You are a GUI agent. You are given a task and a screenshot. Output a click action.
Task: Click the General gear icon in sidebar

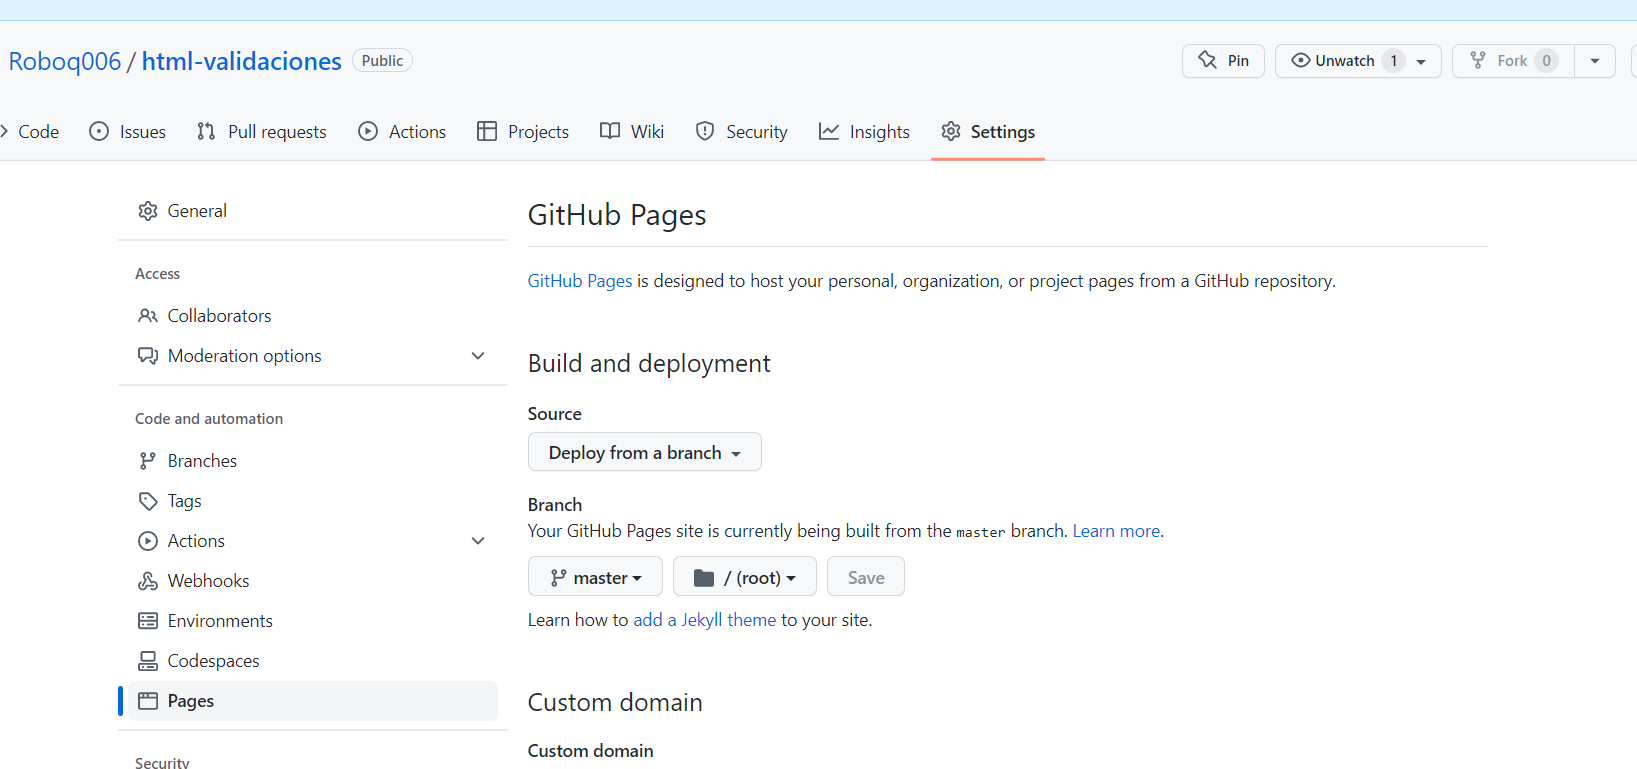pyautogui.click(x=148, y=211)
